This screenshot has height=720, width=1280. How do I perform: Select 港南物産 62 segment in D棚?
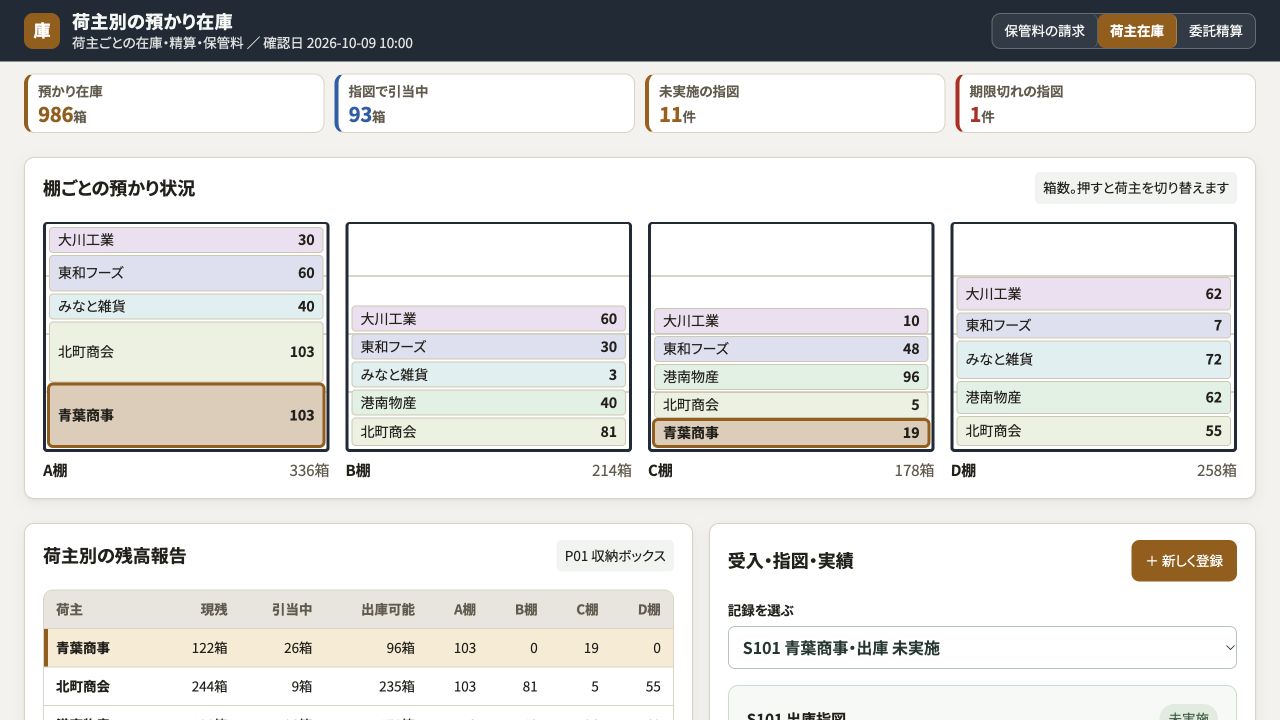[x=1094, y=398]
